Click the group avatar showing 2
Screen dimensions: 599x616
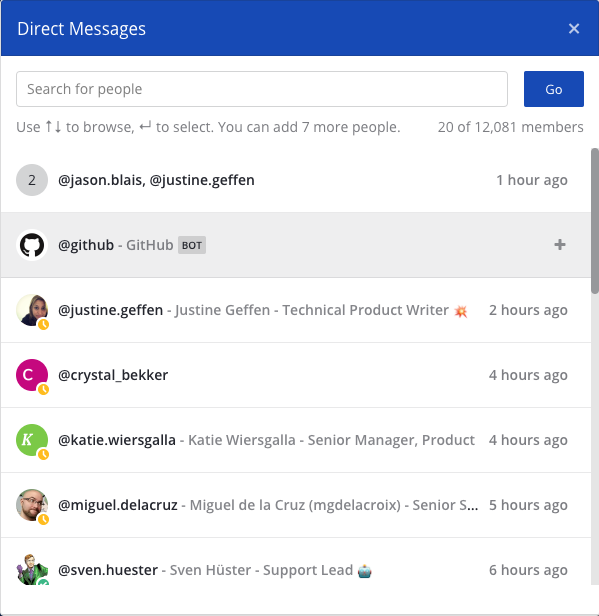tap(32, 180)
